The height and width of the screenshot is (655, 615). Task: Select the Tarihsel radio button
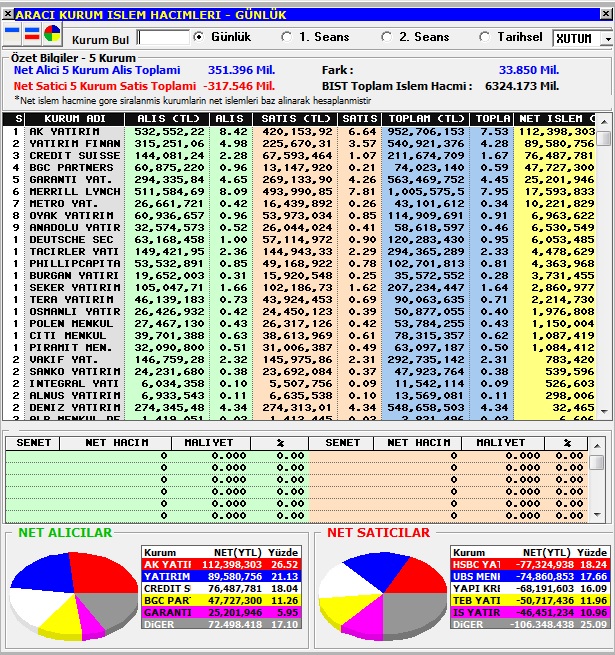[x=485, y=37]
